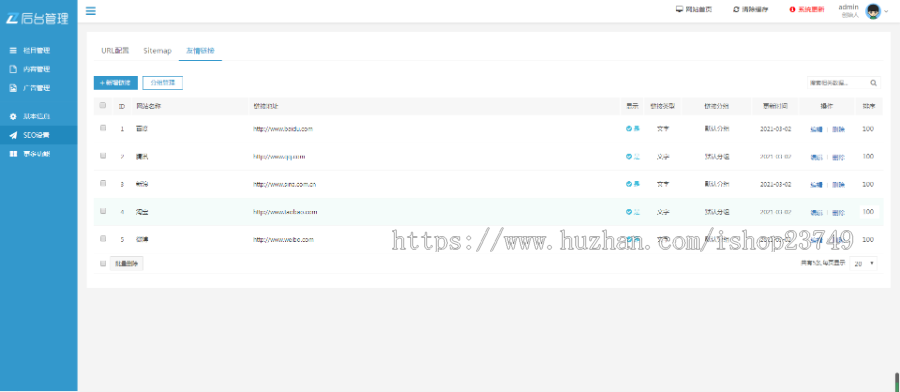The height and width of the screenshot is (392, 900).
Task: Open the per-page count dropdown showing 20
Action: [x=863, y=263]
